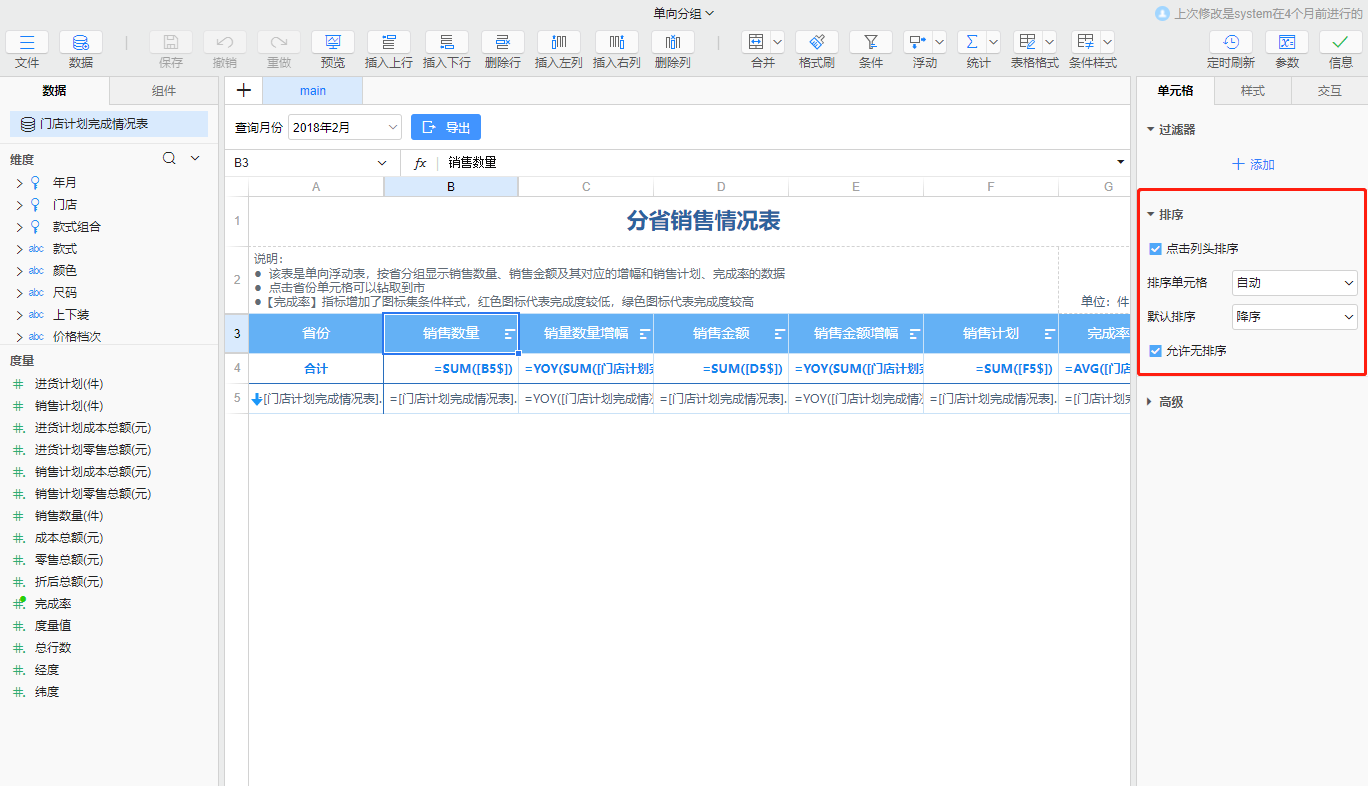Change 默认排序 from 降序 via its dropdown
This screenshot has width=1368, height=786.
[x=1294, y=317]
